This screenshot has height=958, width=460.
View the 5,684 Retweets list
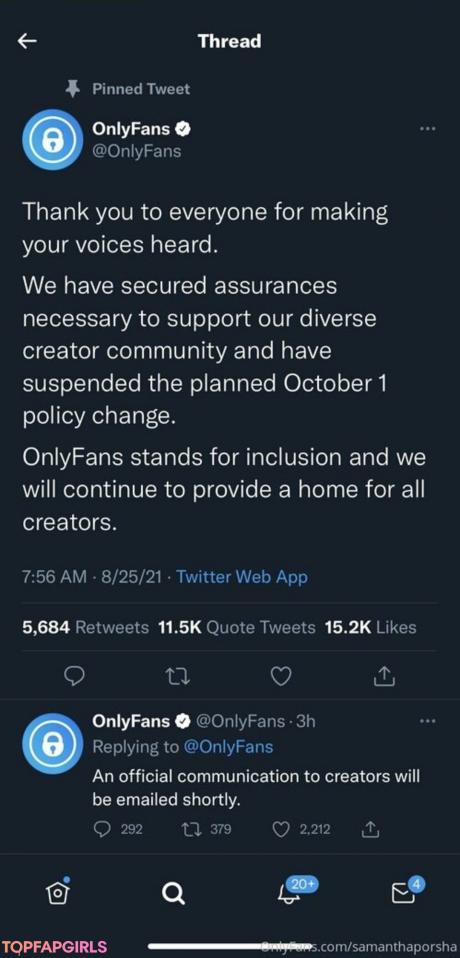(x=86, y=627)
